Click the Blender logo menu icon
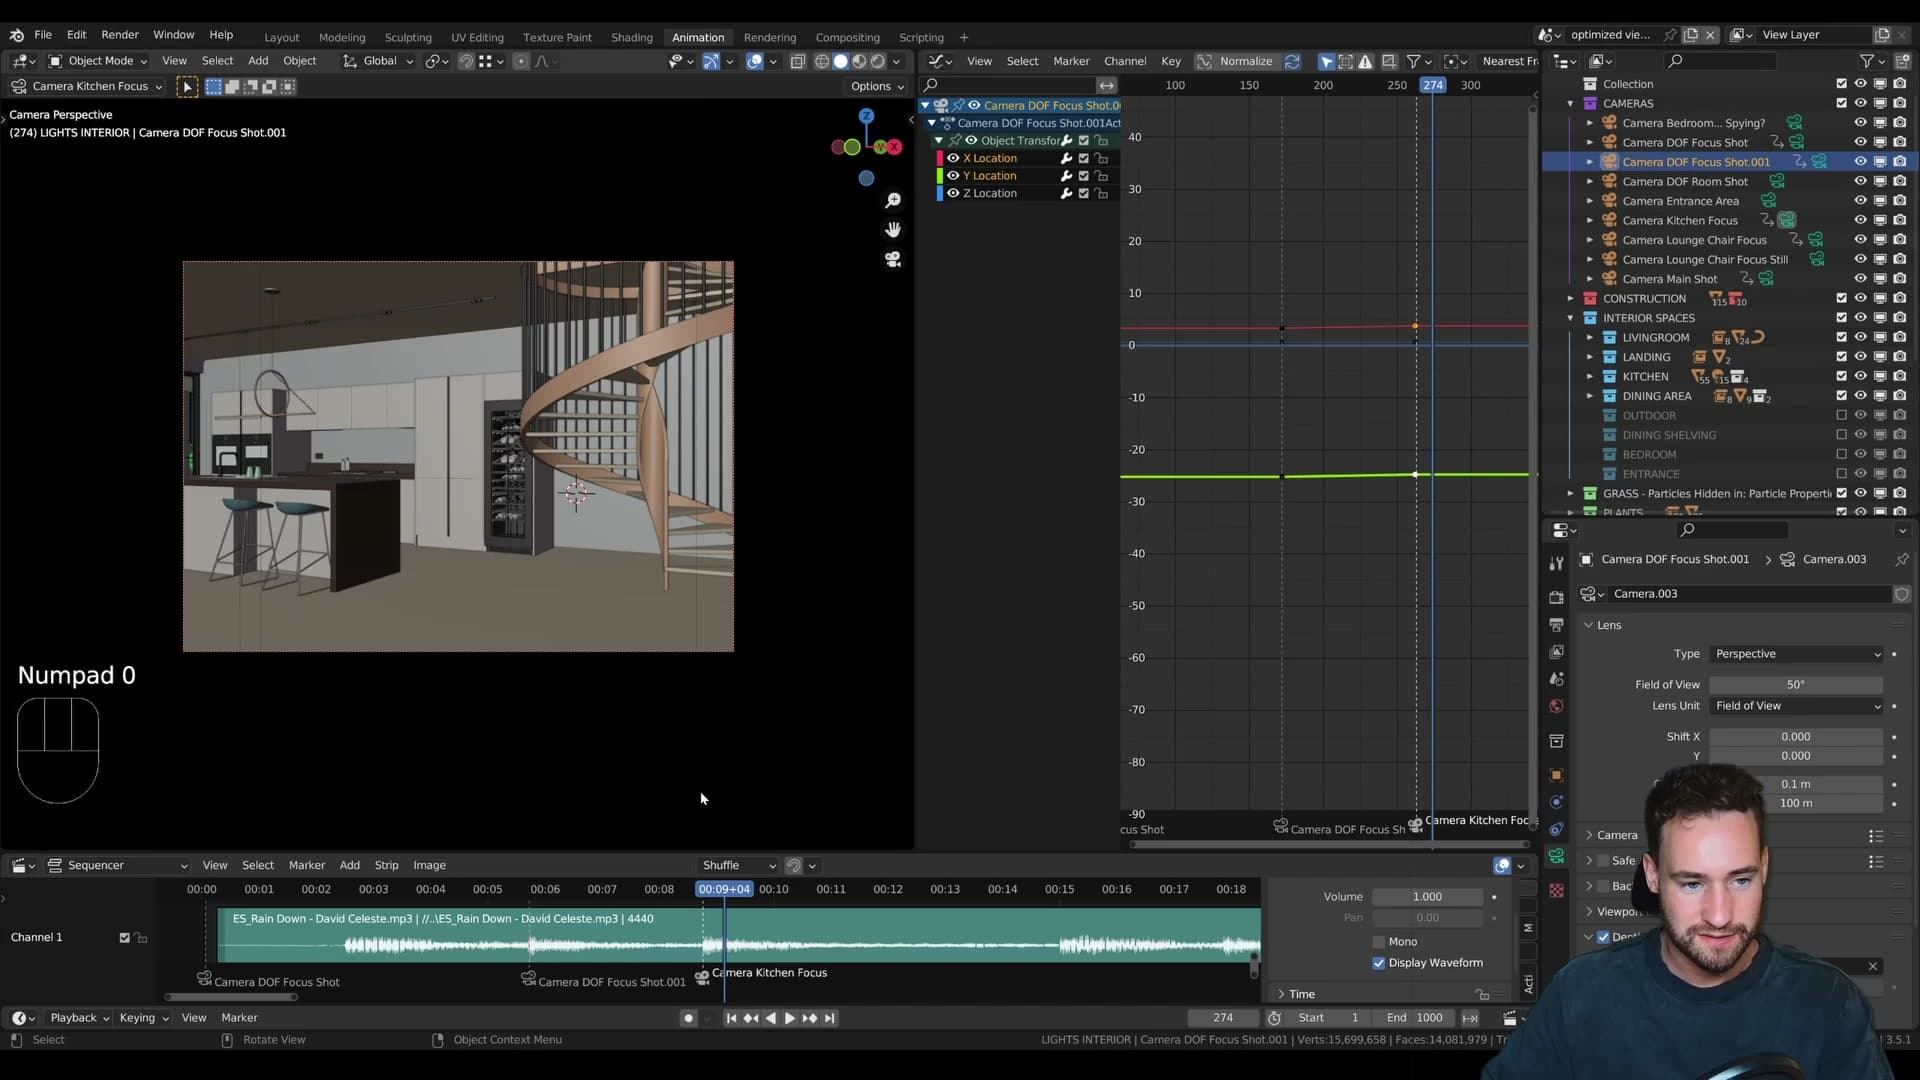The height and width of the screenshot is (1080, 1920). [x=16, y=35]
